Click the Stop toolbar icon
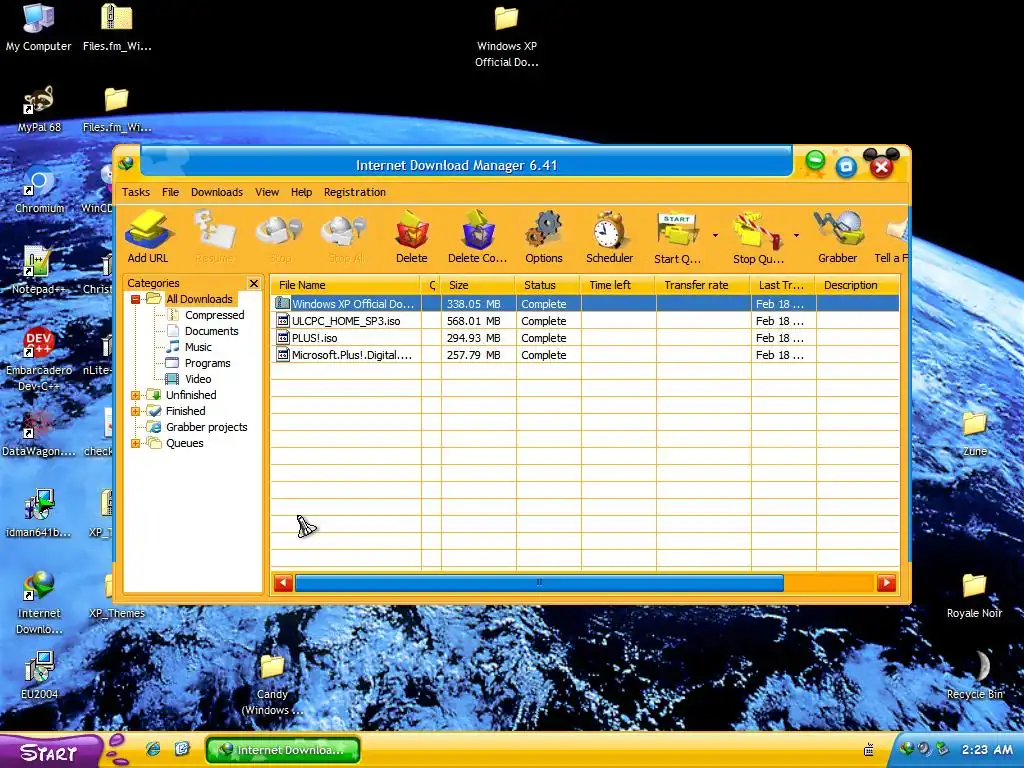Image resolution: width=1024 pixels, height=768 pixels. click(x=280, y=236)
